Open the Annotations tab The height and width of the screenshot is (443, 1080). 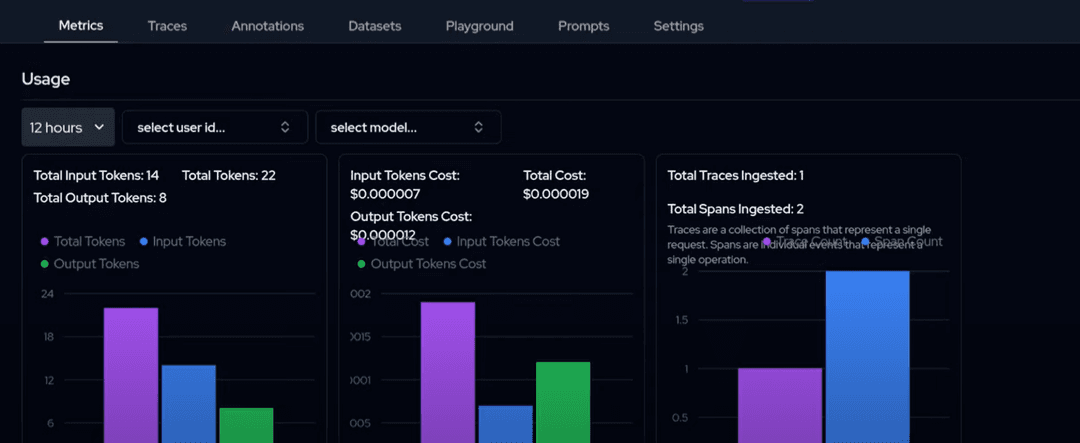[x=267, y=26]
